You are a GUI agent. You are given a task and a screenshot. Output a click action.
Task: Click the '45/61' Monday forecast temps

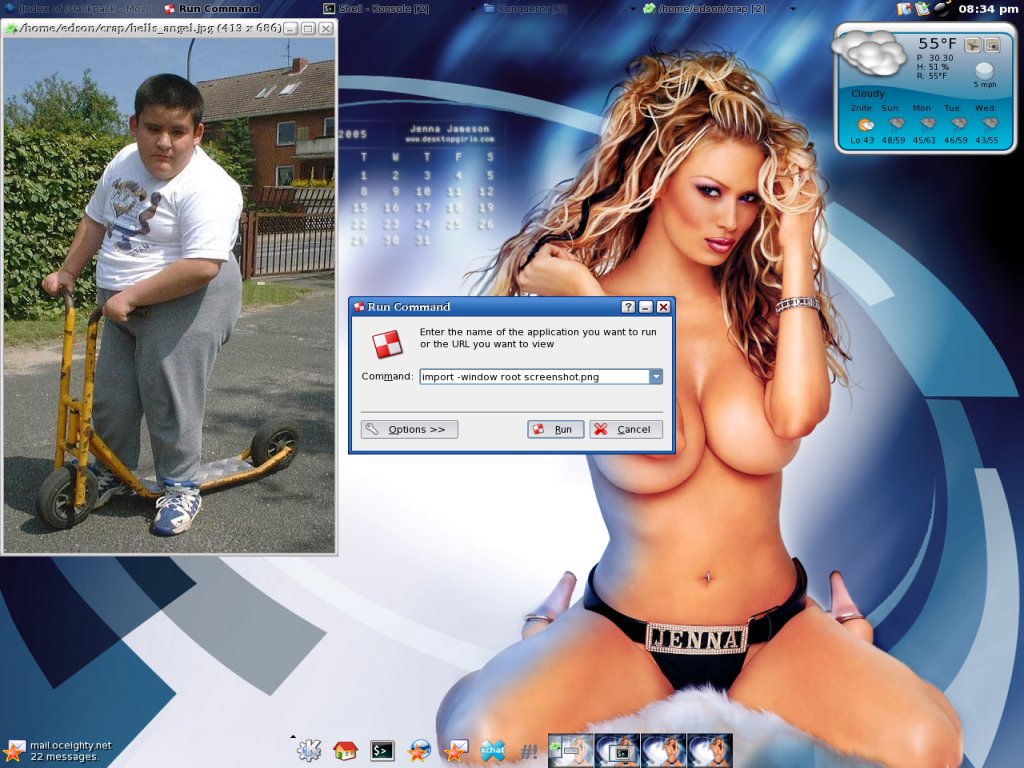coord(924,140)
